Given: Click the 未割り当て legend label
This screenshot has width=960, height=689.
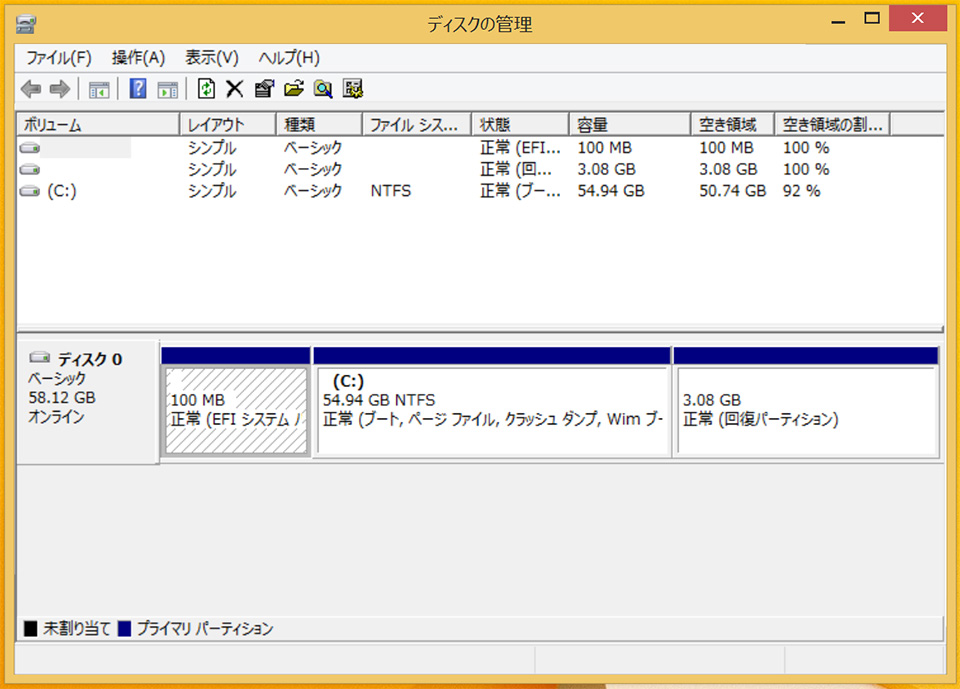Looking at the screenshot, I should click(77, 628).
